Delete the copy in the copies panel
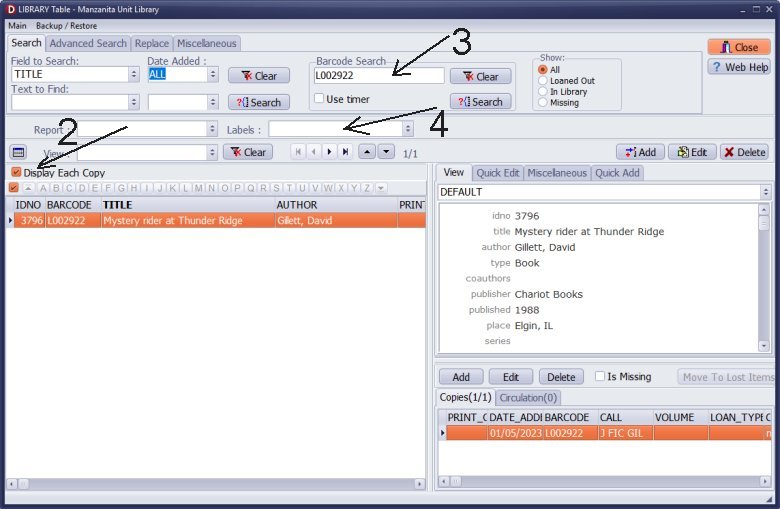Image resolution: width=780 pixels, height=509 pixels. click(x=561, y=377)
